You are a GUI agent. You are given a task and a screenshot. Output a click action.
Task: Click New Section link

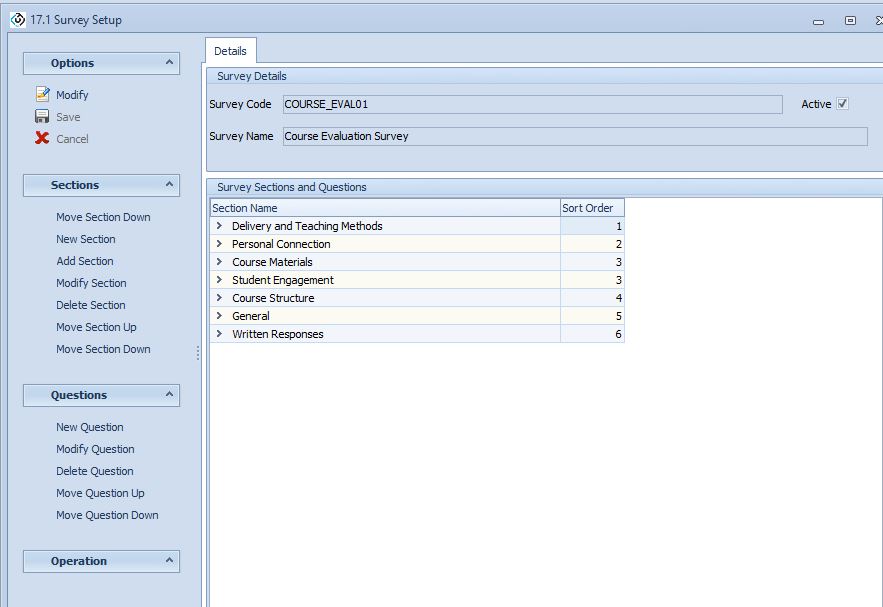click(x=86, y=239)
